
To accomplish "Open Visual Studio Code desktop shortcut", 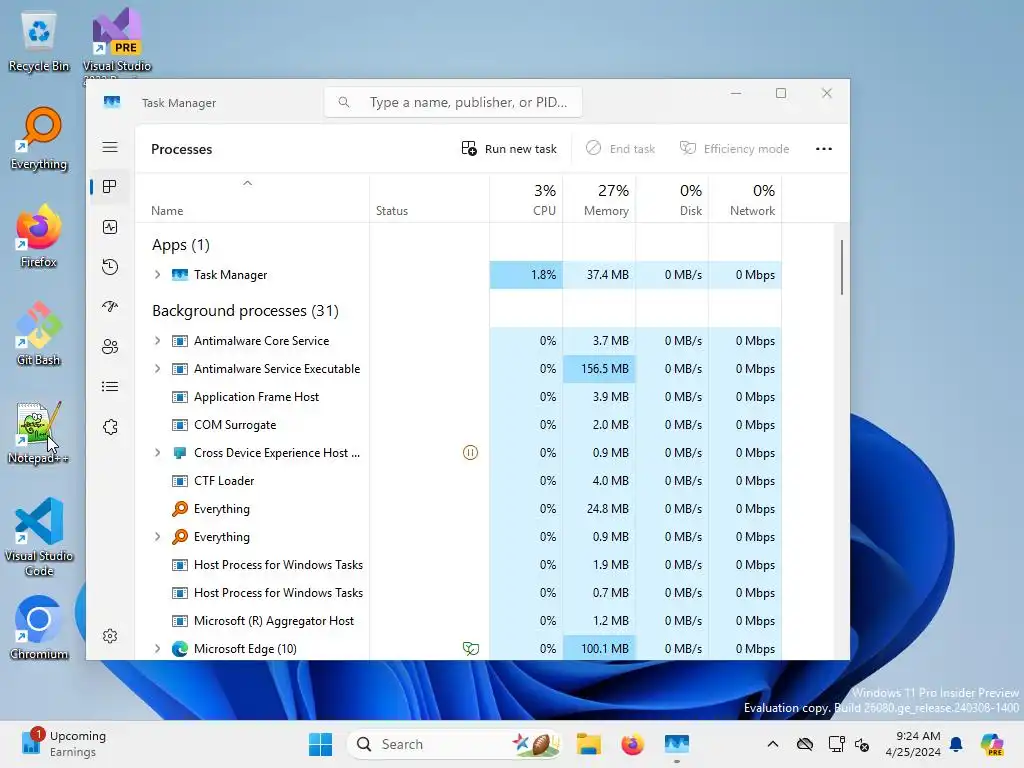I will pos(39,537).
